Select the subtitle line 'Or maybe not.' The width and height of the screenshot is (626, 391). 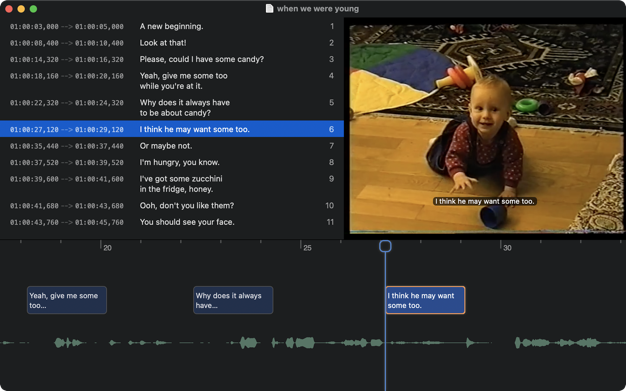click(x=172, y=146)
